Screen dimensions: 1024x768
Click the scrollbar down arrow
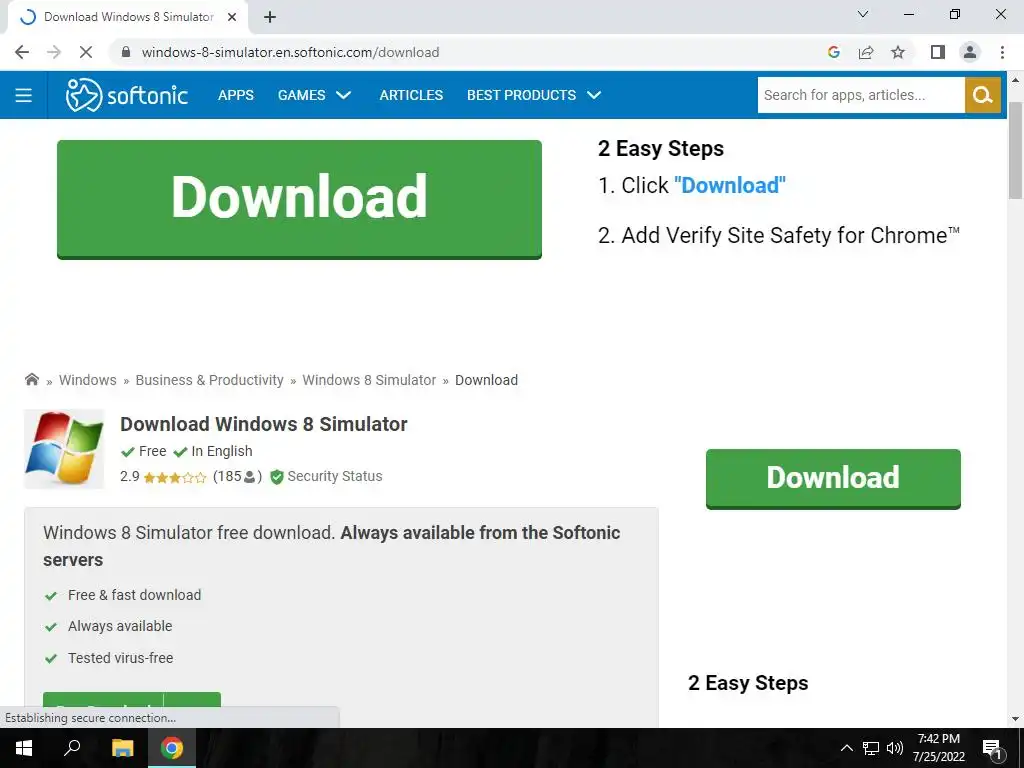(1016, 720)
